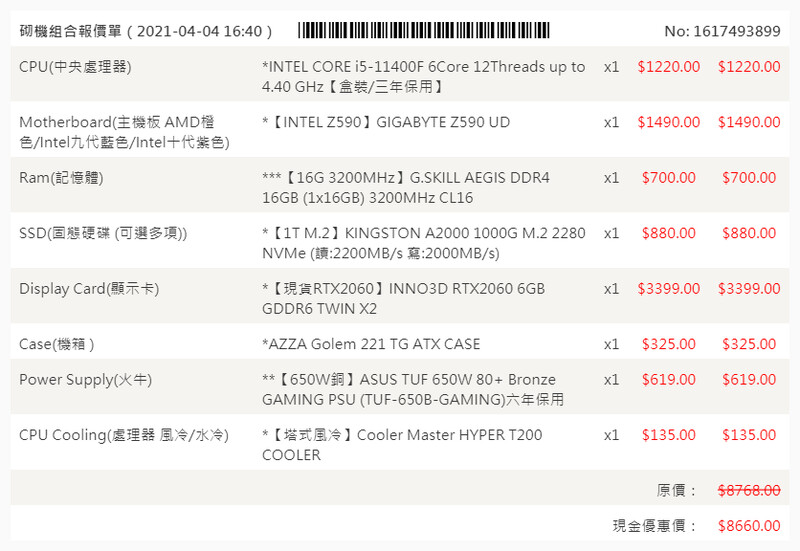Select the ASUS TUF 650W 80+ Bronze description
Viewport: 800px width, 551px height.
(x=413, y=389)
